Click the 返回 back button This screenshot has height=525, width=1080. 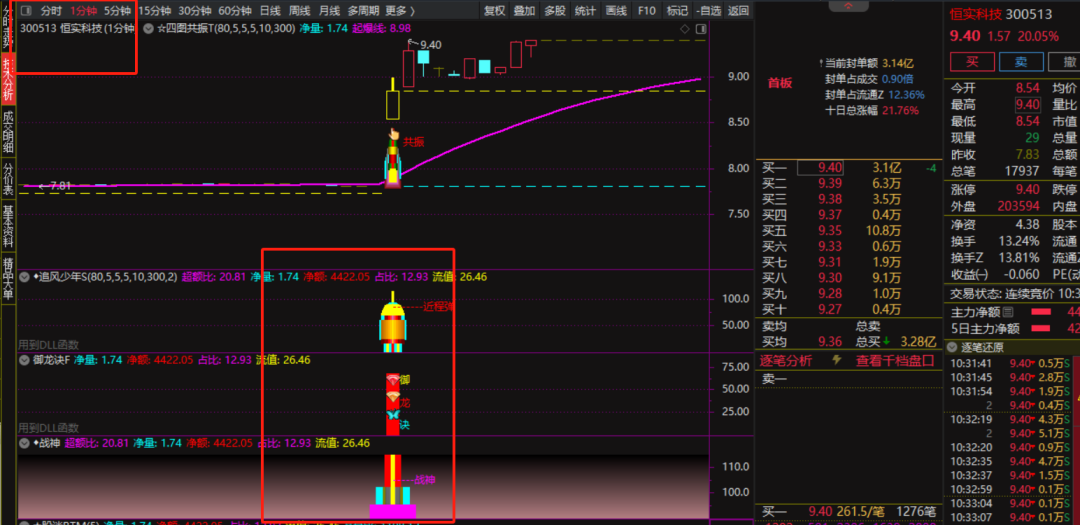738,10
